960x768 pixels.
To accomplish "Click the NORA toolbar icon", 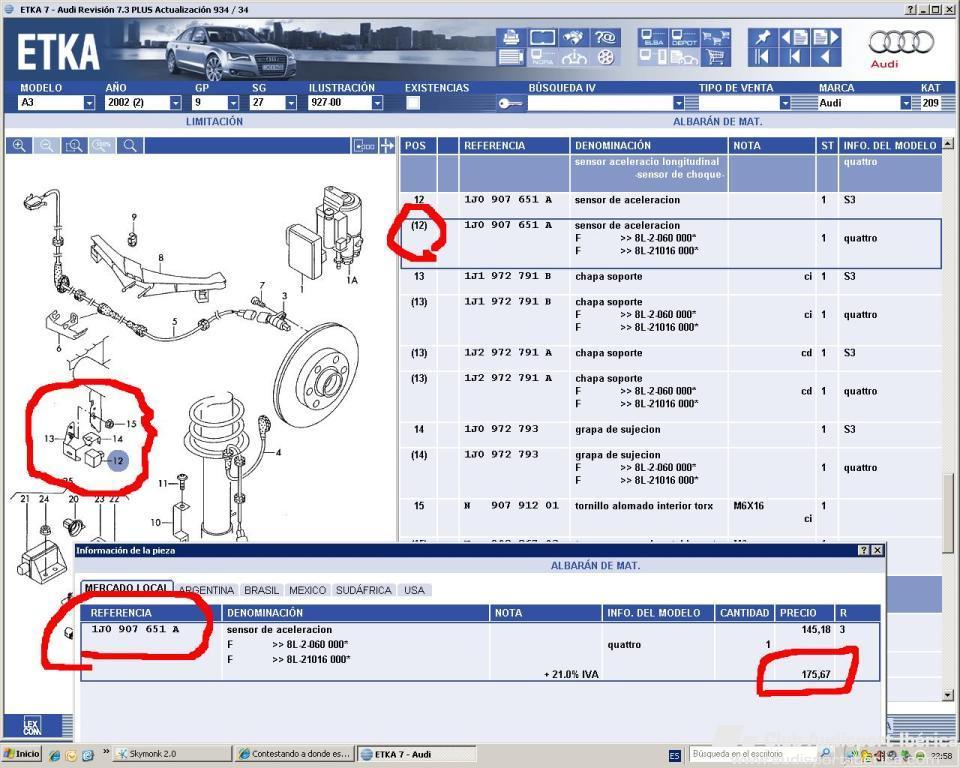I will click(x=542, y=58).
